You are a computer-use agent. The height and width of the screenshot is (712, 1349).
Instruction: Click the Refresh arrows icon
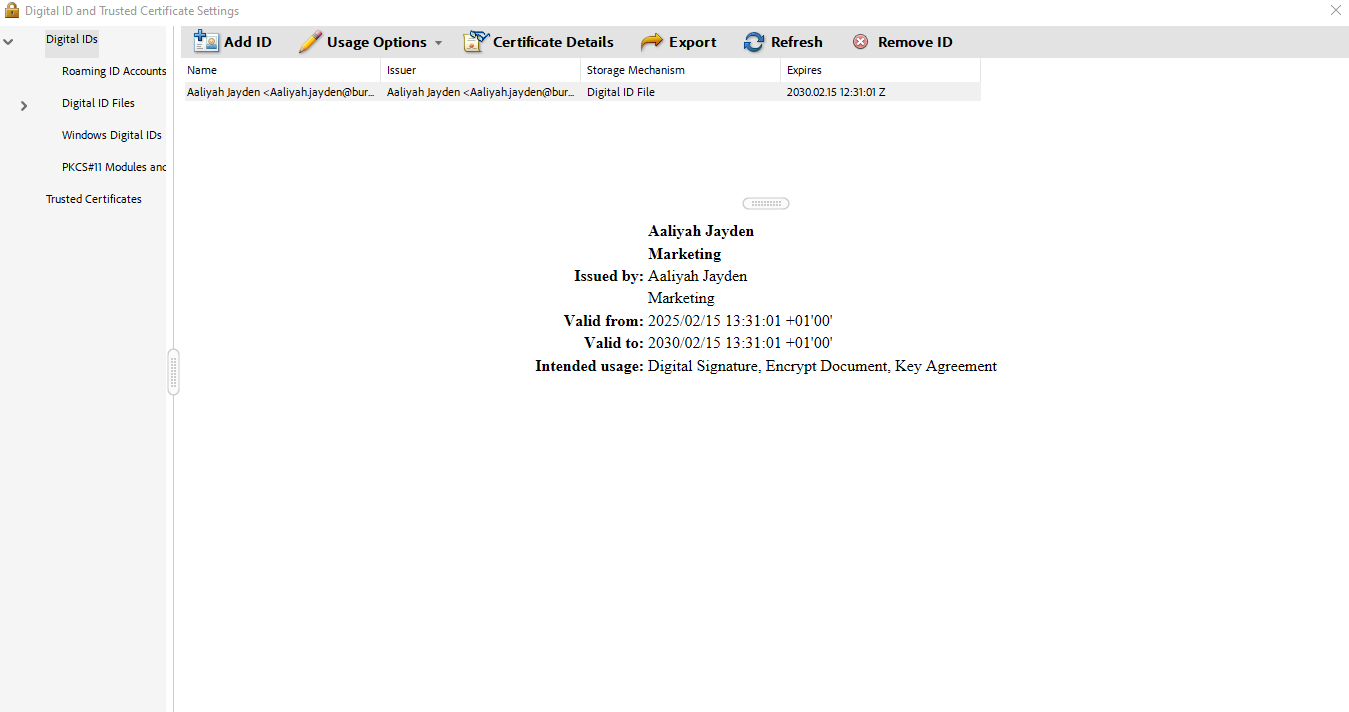click(754, 42)
